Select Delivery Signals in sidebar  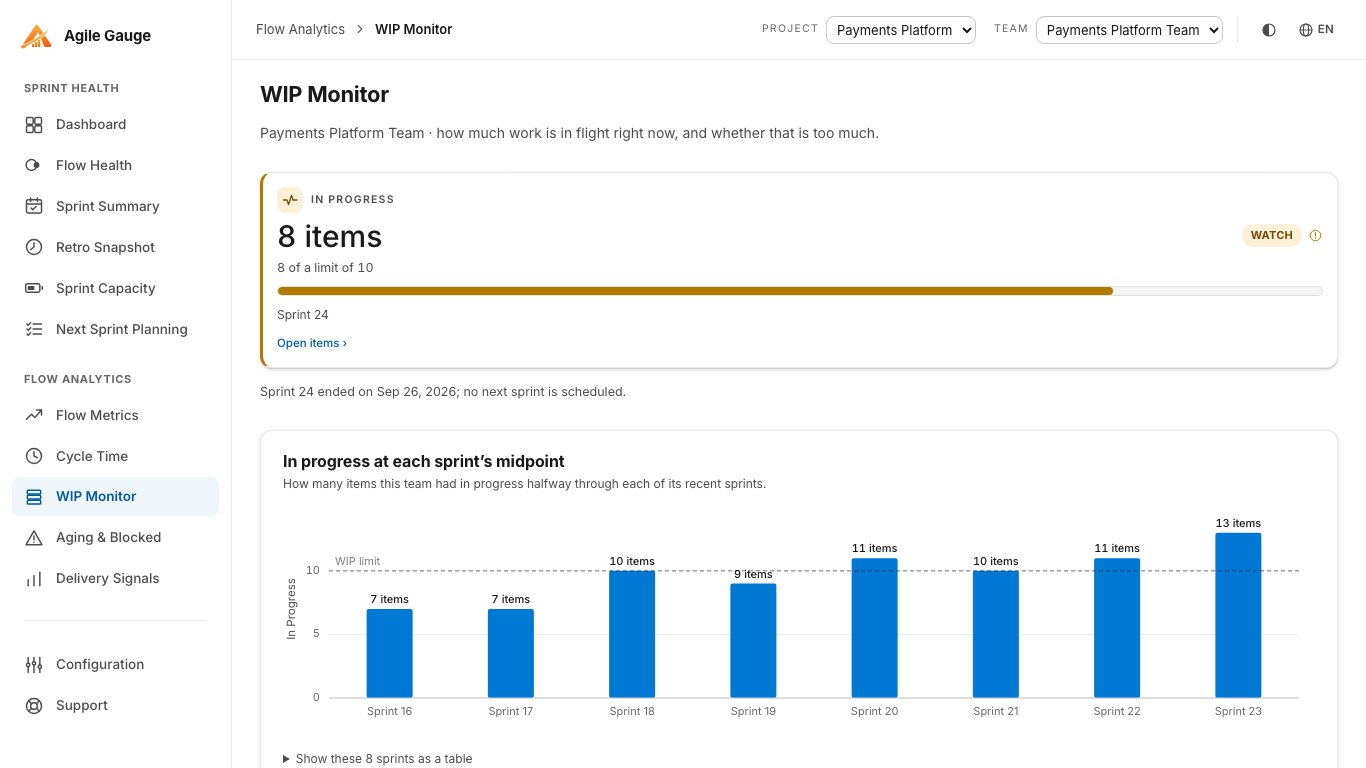pyautogui.click(x=115, y=579)
